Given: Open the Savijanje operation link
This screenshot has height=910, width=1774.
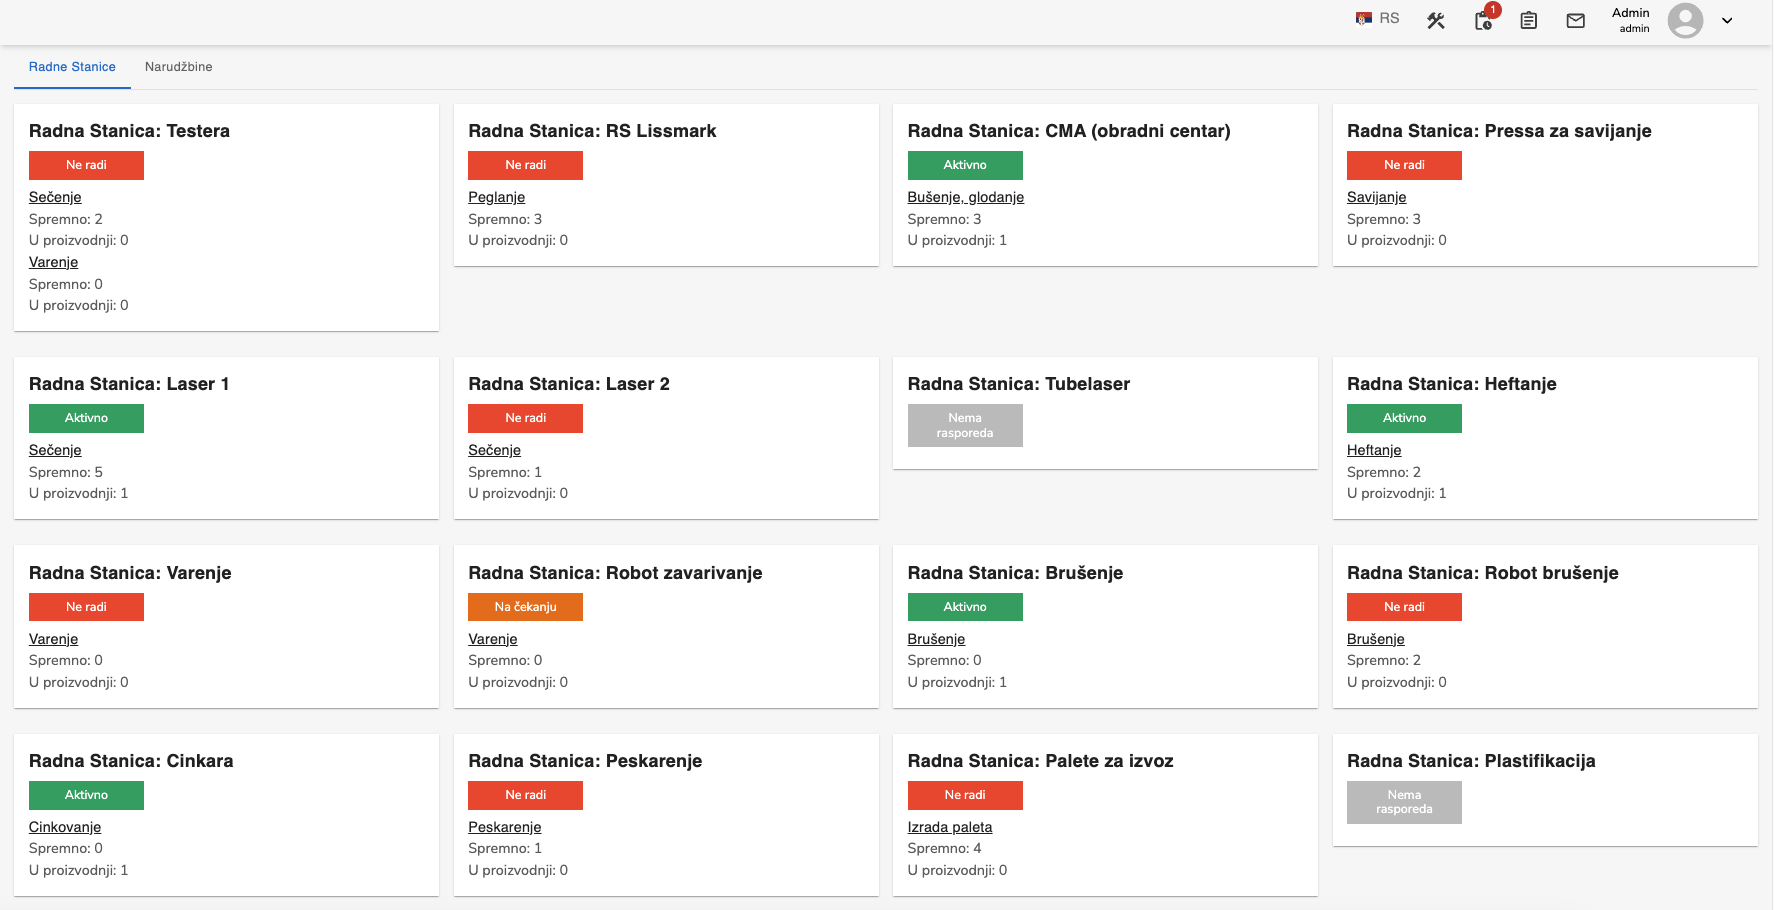Looking at the screenshot, I should [1376, 197].
